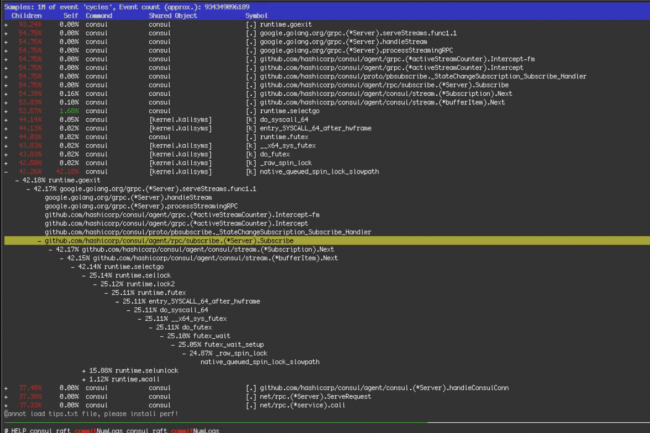Click the Command column header
The width and height of the screenshot is (650, 433).
click(x=99, y=16)
